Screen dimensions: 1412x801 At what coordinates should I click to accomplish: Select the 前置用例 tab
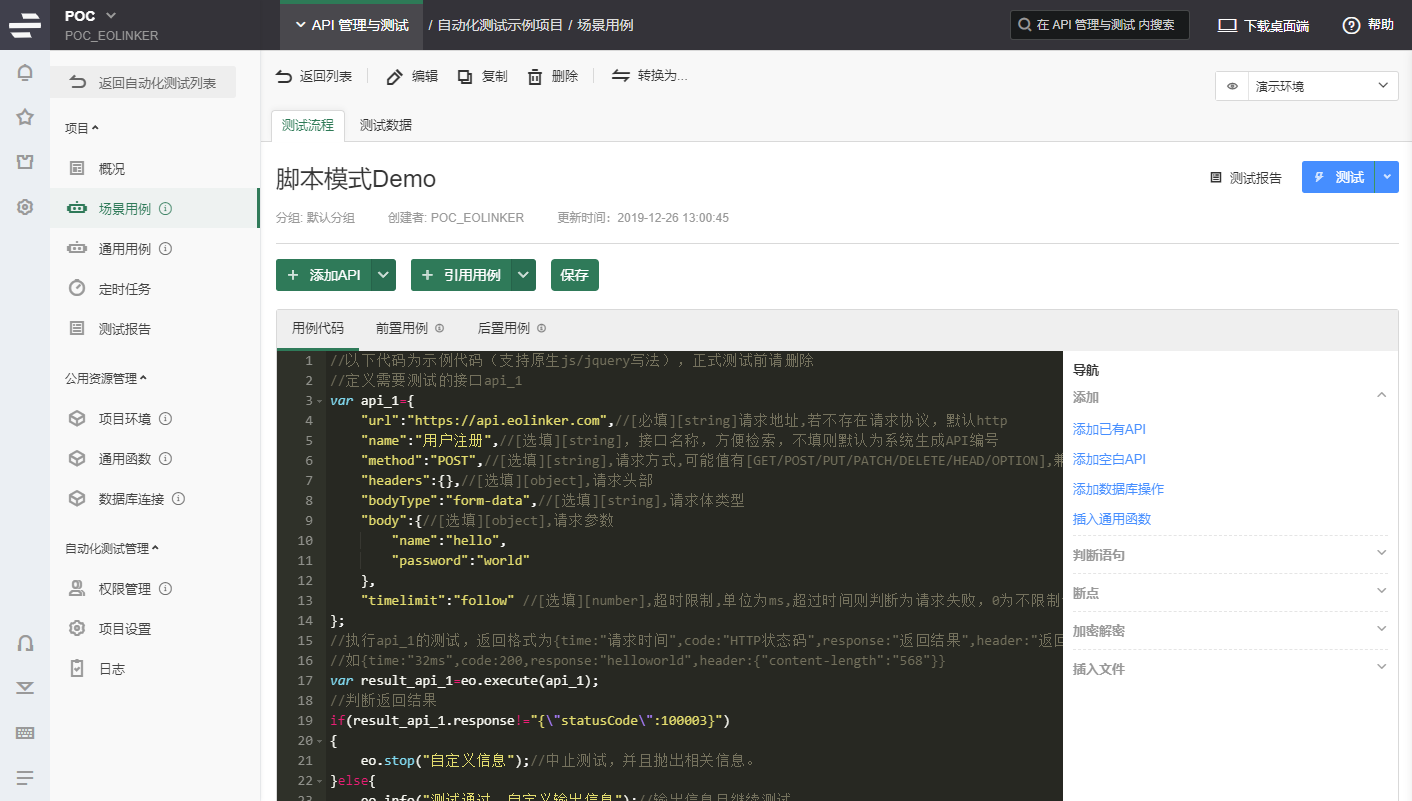[402, 328]
